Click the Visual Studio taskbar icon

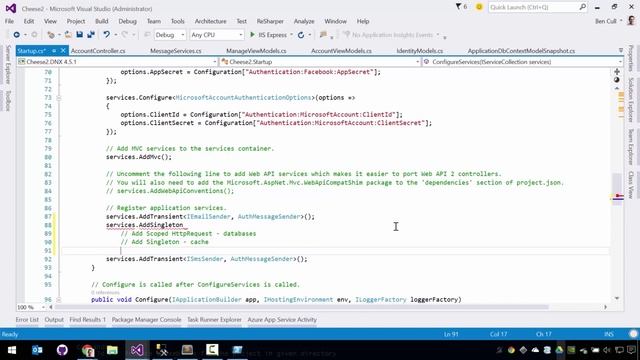[137, 350]
